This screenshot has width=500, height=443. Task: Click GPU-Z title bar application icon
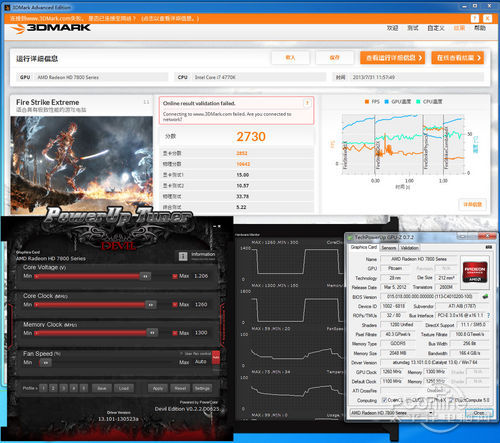pyautogui.click(x=350, y=238)
